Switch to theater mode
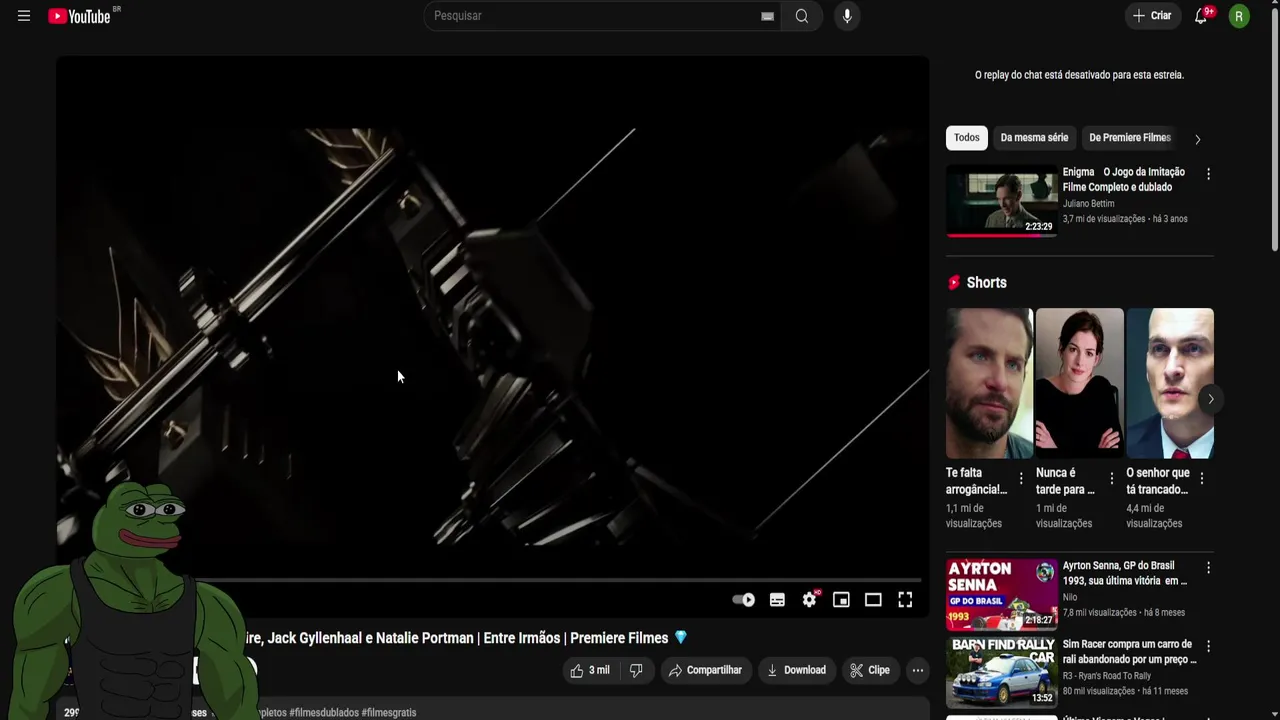Image resolution: width=1280 pixels, height=720 pixels. point(873,600)
